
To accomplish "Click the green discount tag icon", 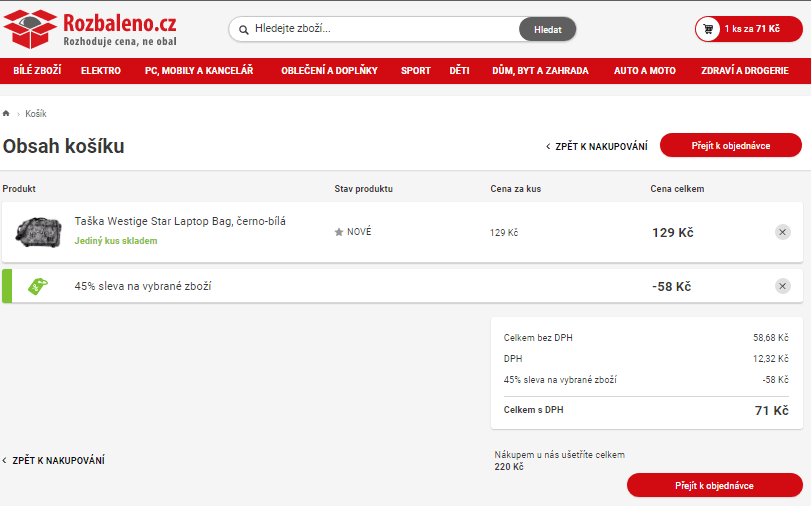I will click(37, 286).
